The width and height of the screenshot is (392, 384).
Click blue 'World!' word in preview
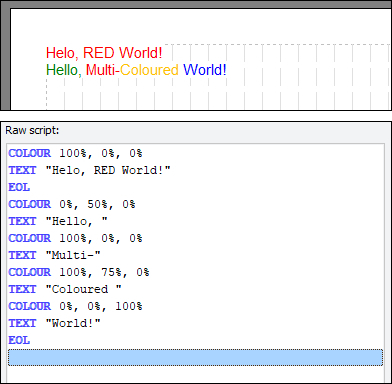[x=205, y=70]
